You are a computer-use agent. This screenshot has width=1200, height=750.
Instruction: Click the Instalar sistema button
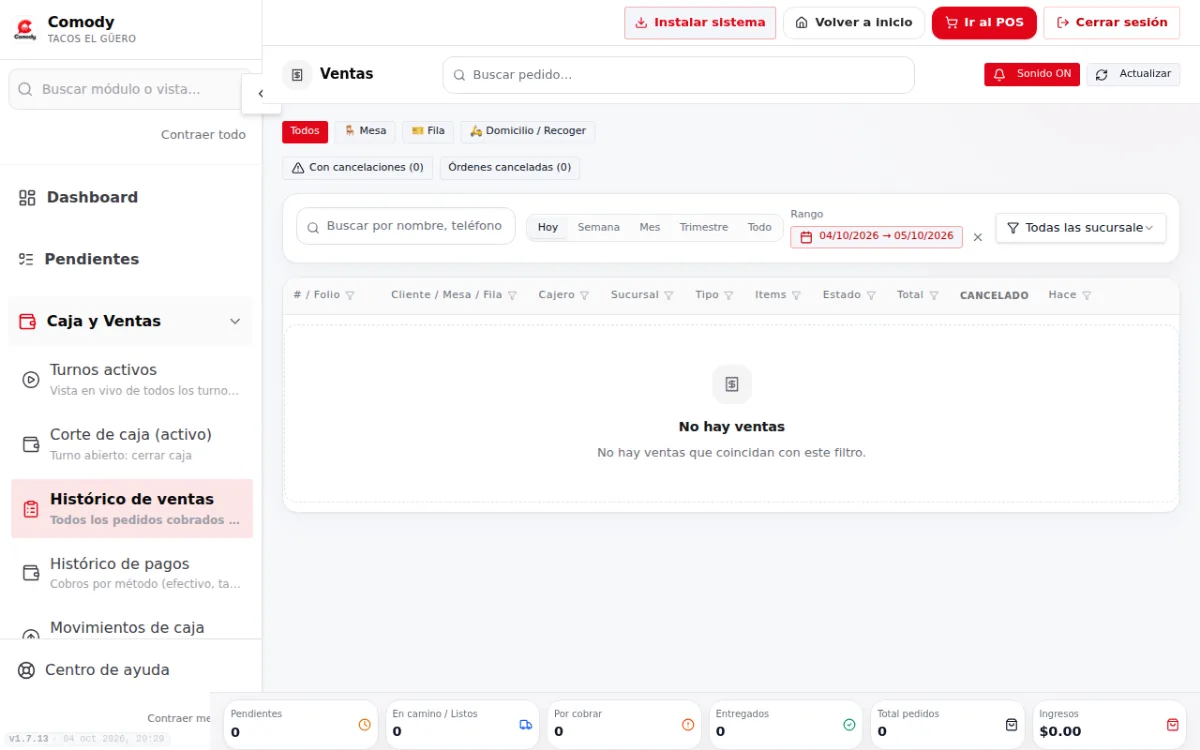tap(700, 23)
